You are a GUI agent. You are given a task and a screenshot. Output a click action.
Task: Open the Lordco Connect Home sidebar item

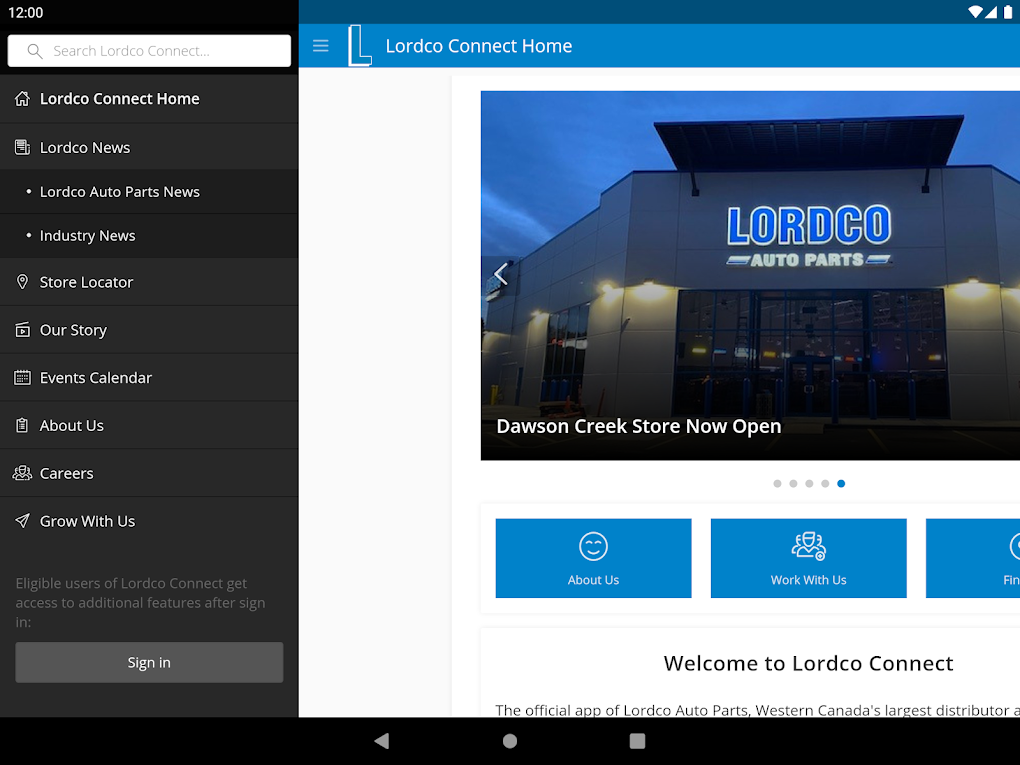click(x=119, y=98)
